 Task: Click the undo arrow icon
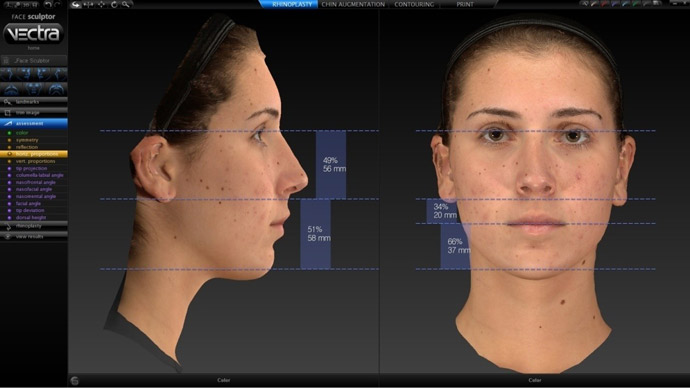(x=48, y=4)
